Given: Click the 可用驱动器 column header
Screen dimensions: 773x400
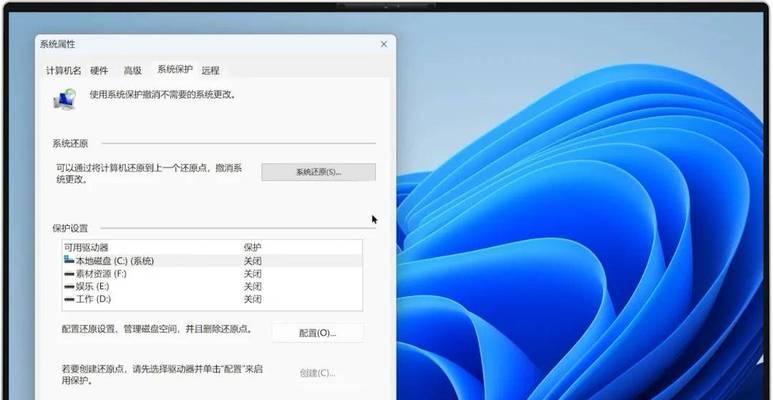Looking at the screenshot, I should coord(86,247).
